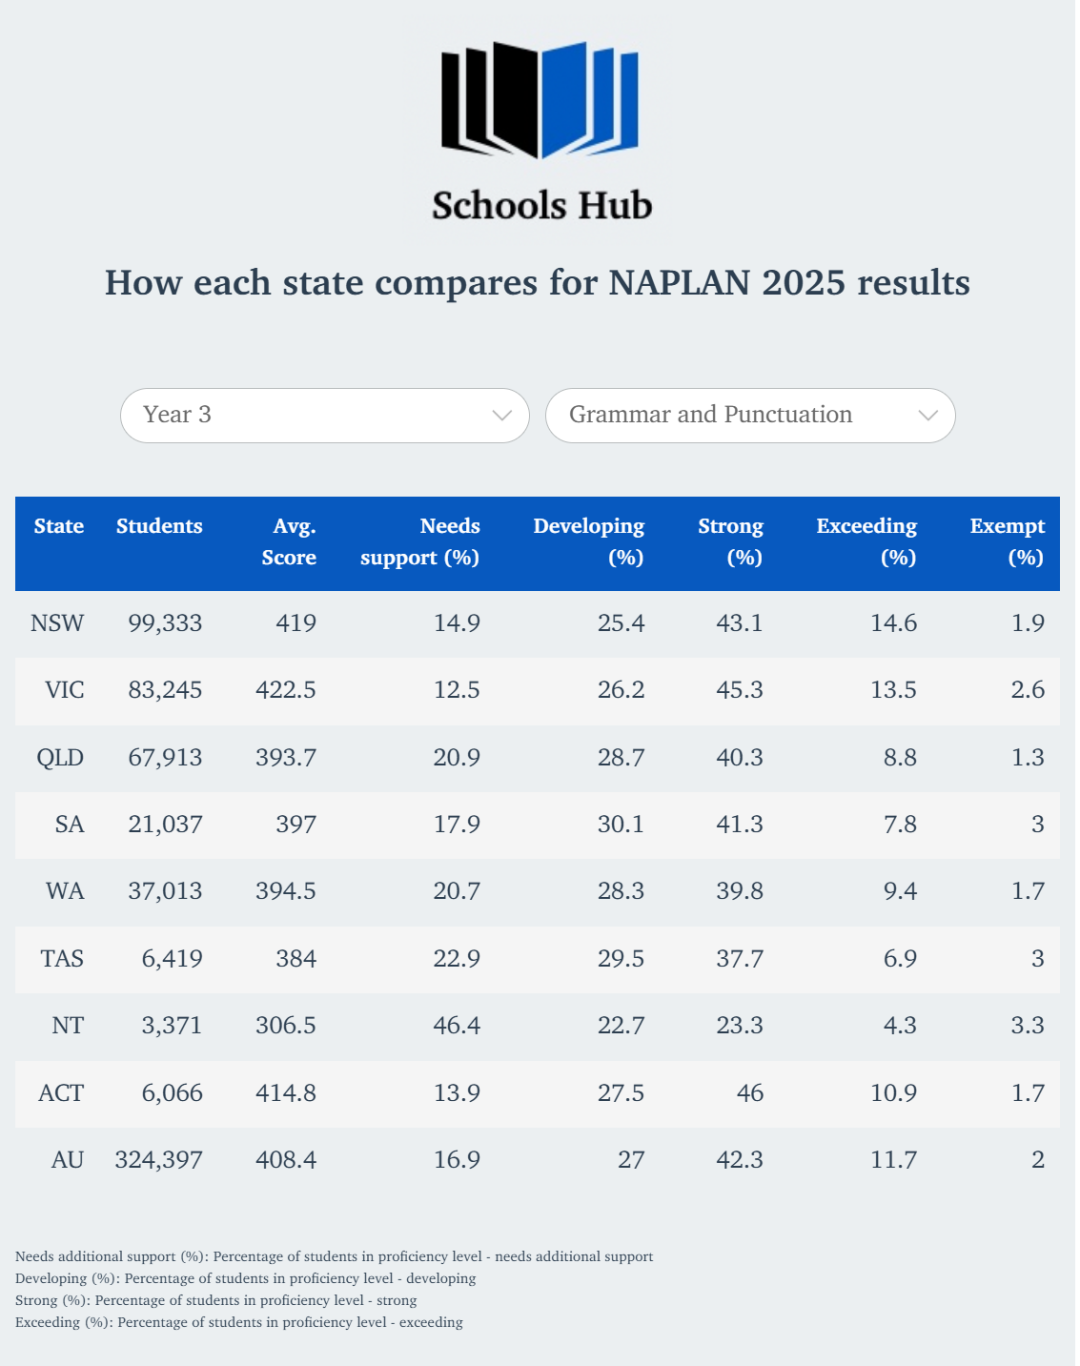This screenshot has width=1080, height=1366.
Task: Click the Developing (%) column header
Action: pos(589,542)
